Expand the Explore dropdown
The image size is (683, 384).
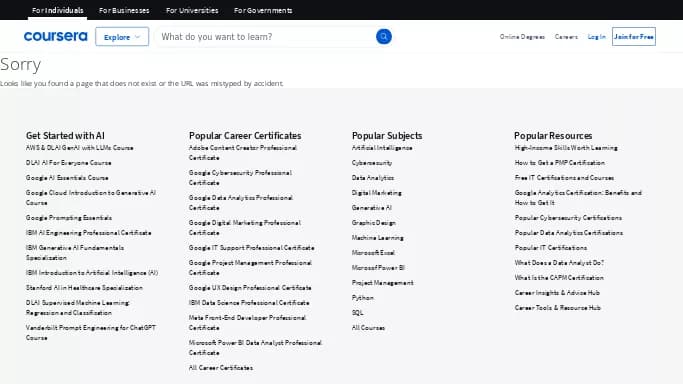(x=122, y=37)
